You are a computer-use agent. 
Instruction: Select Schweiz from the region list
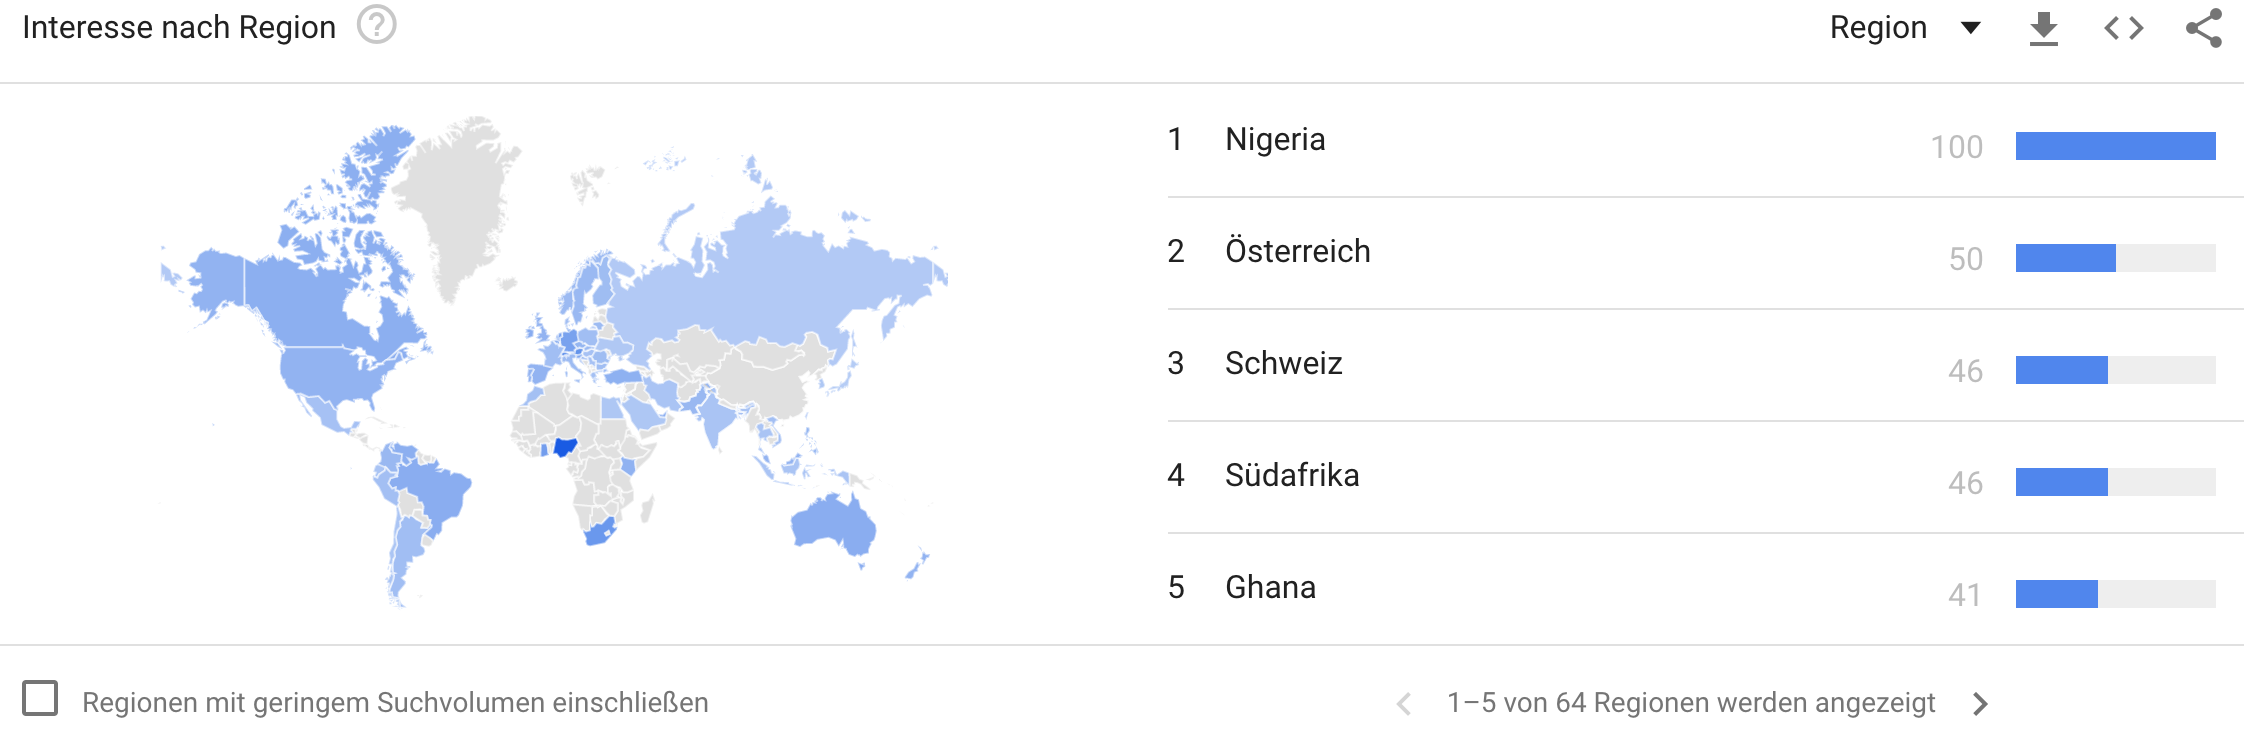(x=1283, y=364)
